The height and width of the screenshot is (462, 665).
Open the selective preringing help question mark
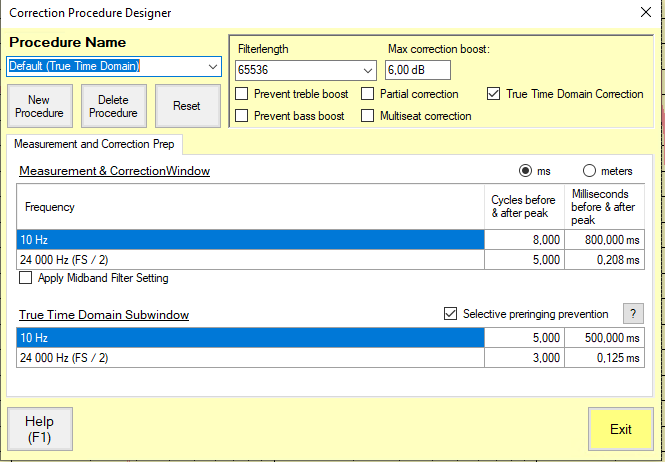632,314
